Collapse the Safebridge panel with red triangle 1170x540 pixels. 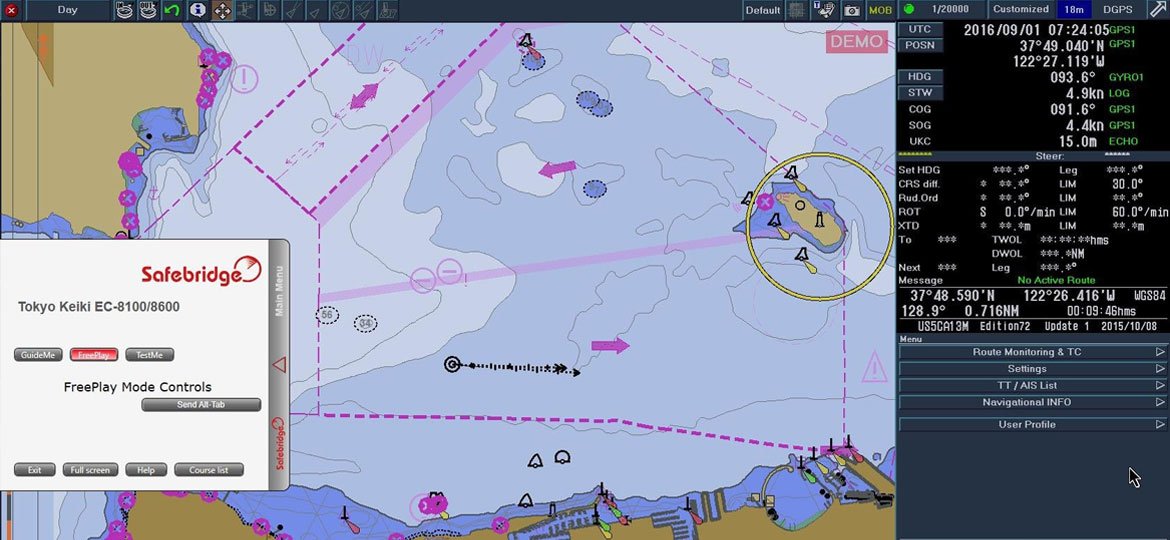click(279, 365)
